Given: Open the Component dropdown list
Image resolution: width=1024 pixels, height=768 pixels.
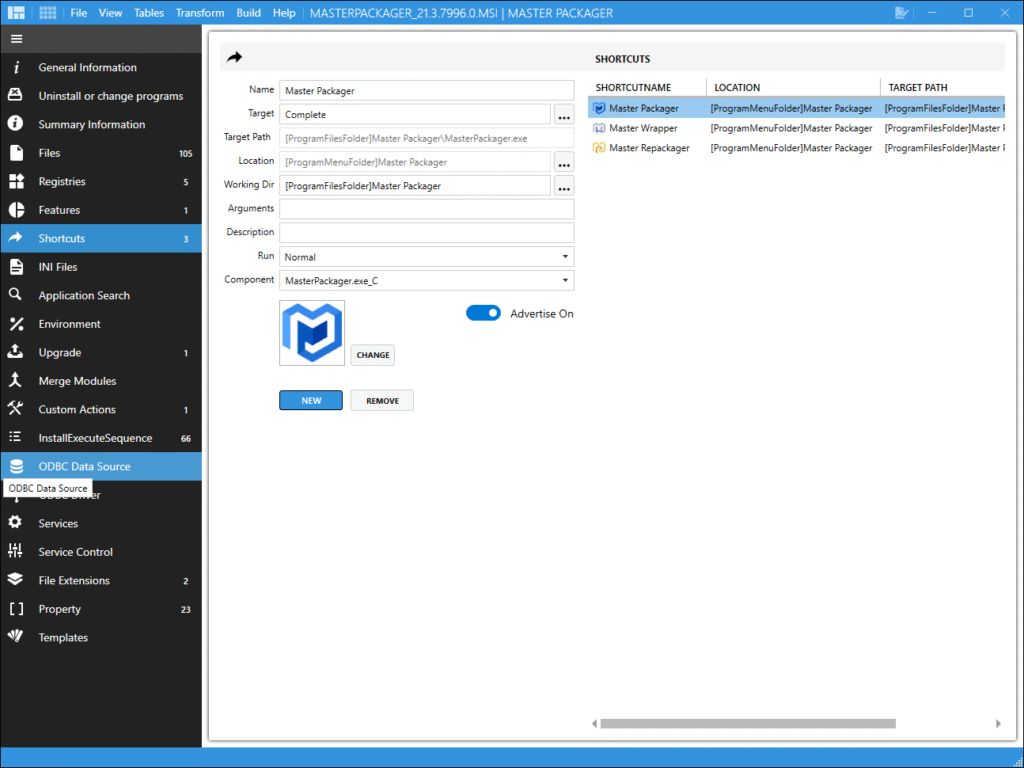Looking at the screenshot, I should 427,281.
